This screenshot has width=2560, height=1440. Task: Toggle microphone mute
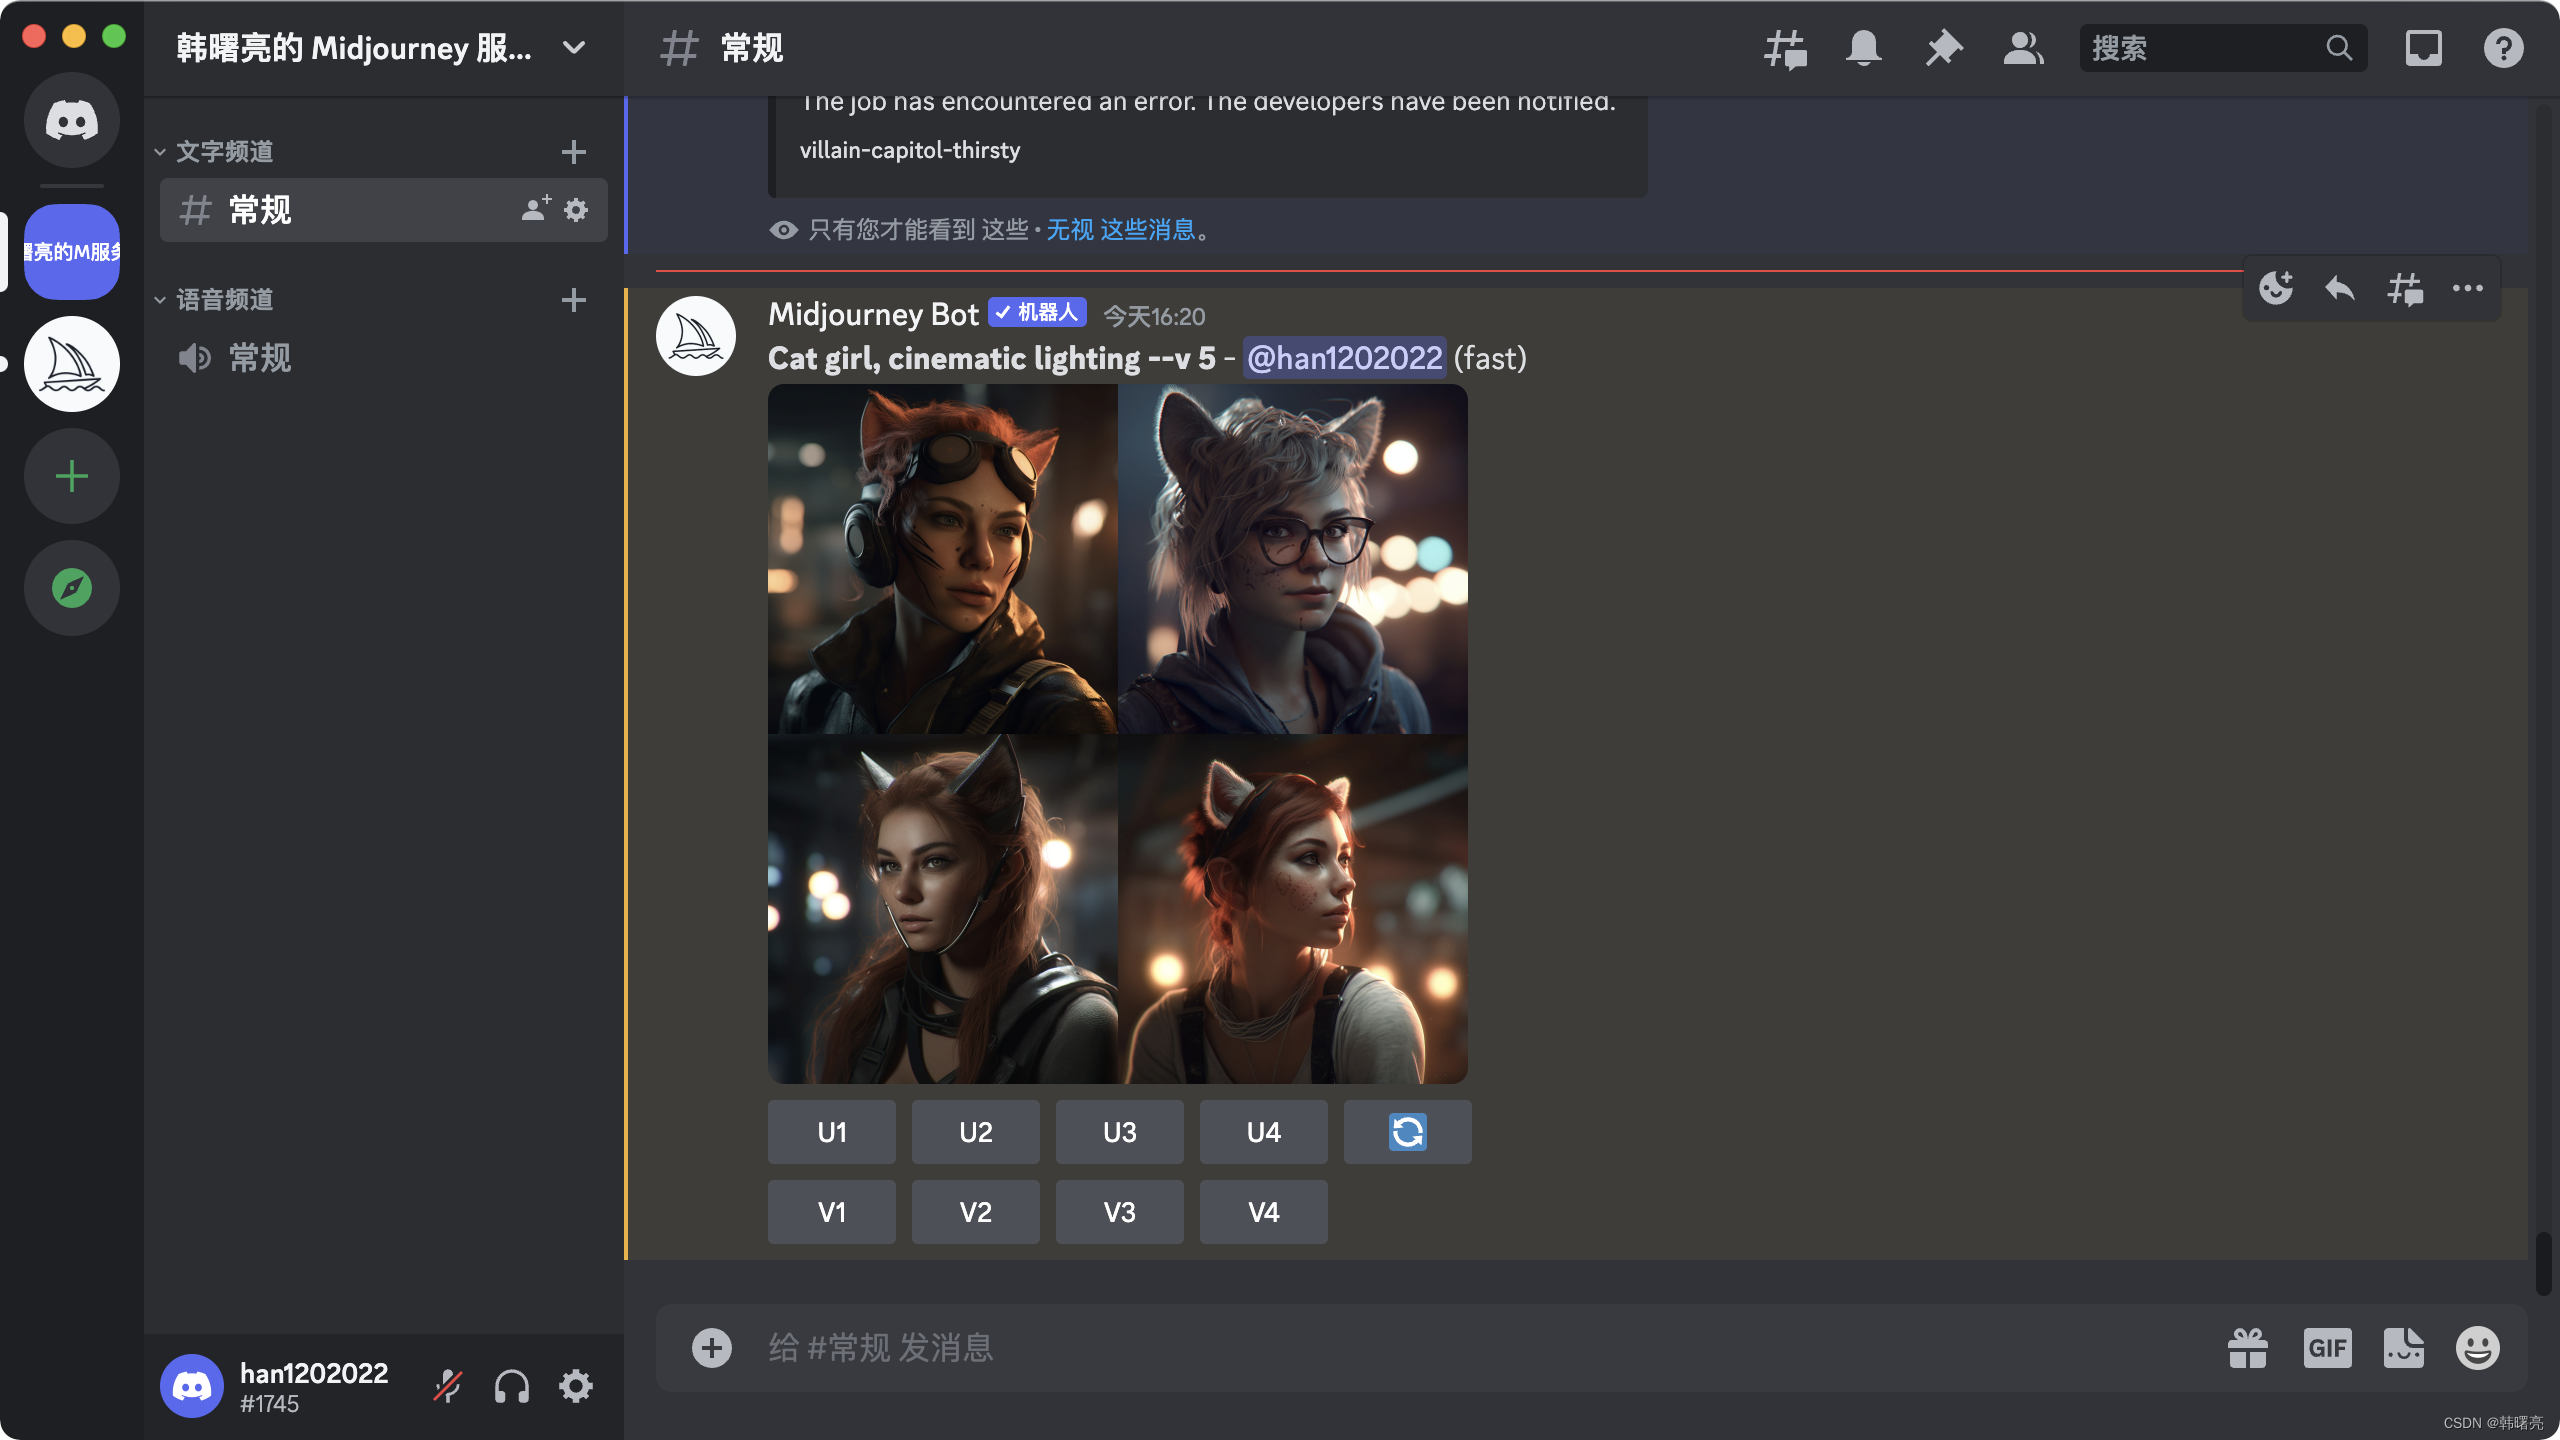click(448, 1386)
